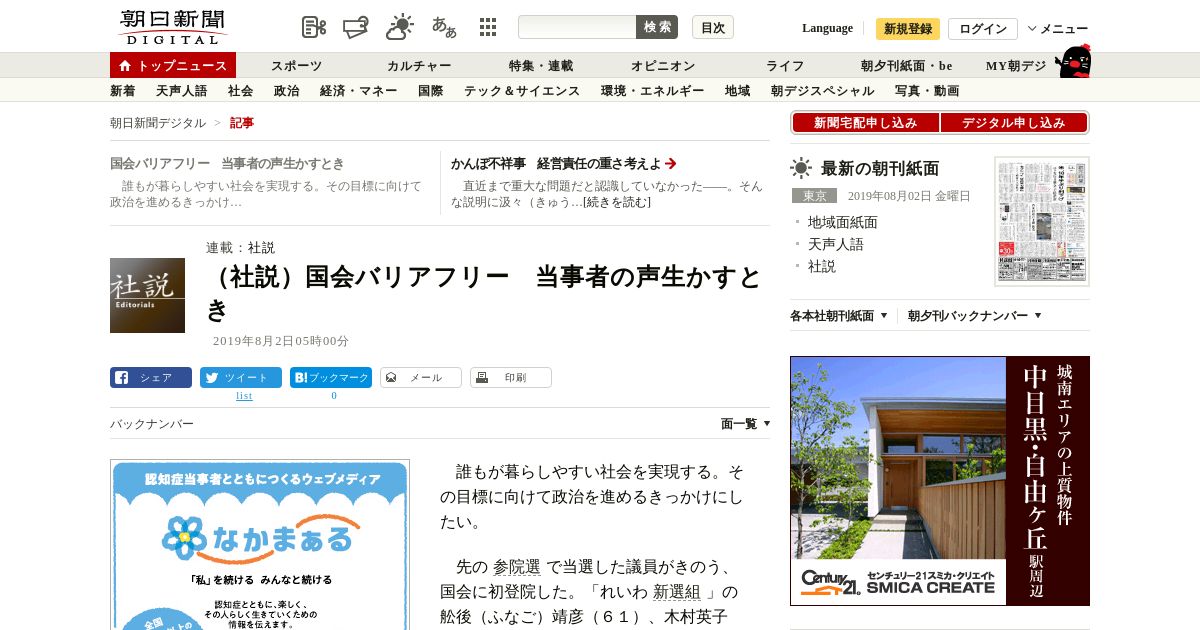Open 地域 in the sub navigation
Viewport: 1200px width, 630px height.
click(738, 91)
